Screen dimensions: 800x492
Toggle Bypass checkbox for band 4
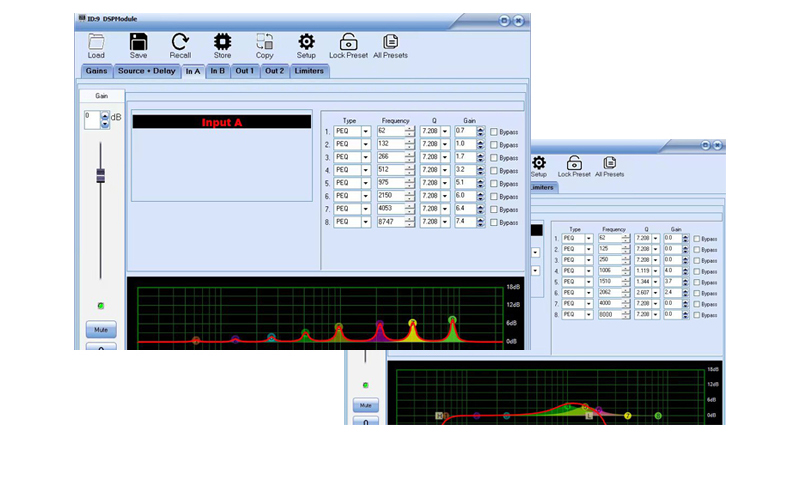pyautogui.click(x=493, y=171)
